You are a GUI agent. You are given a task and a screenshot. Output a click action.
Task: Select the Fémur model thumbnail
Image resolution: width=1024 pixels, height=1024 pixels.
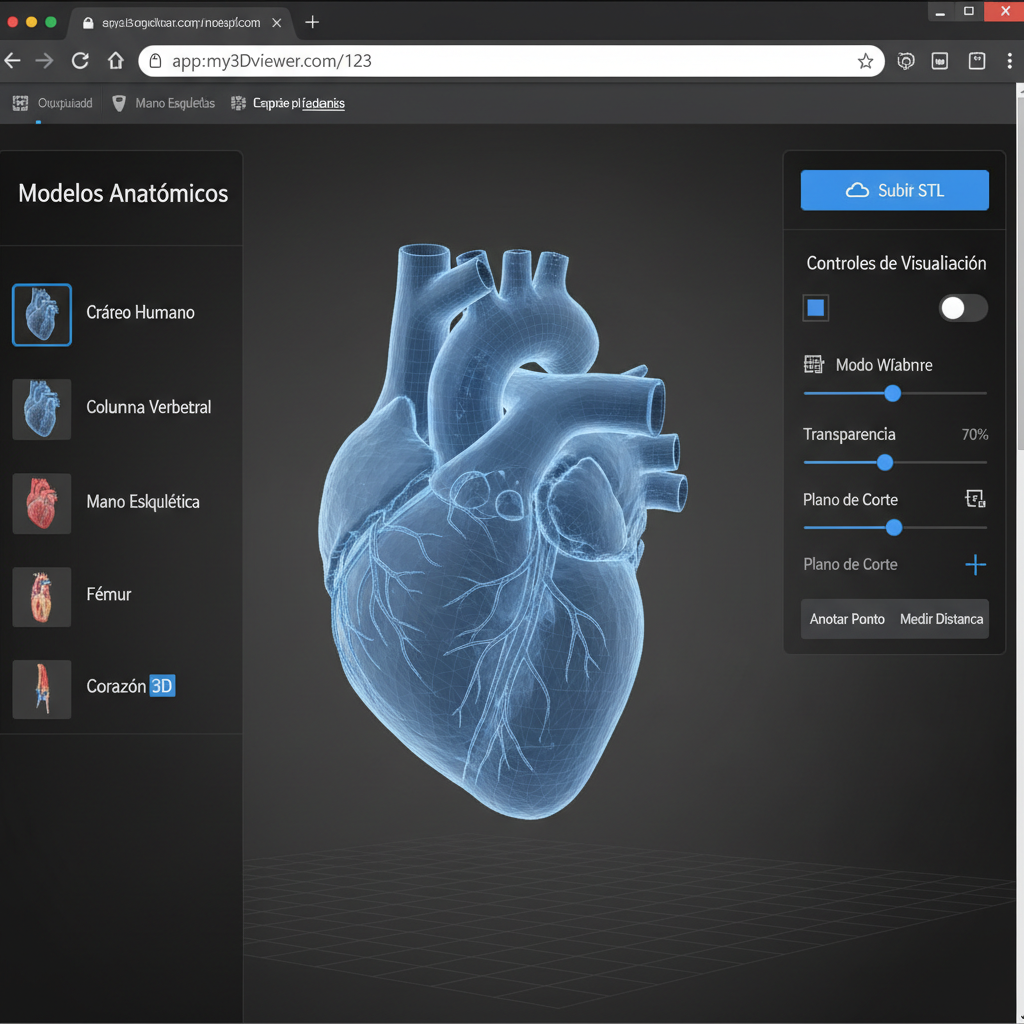[x=42, y=596]
